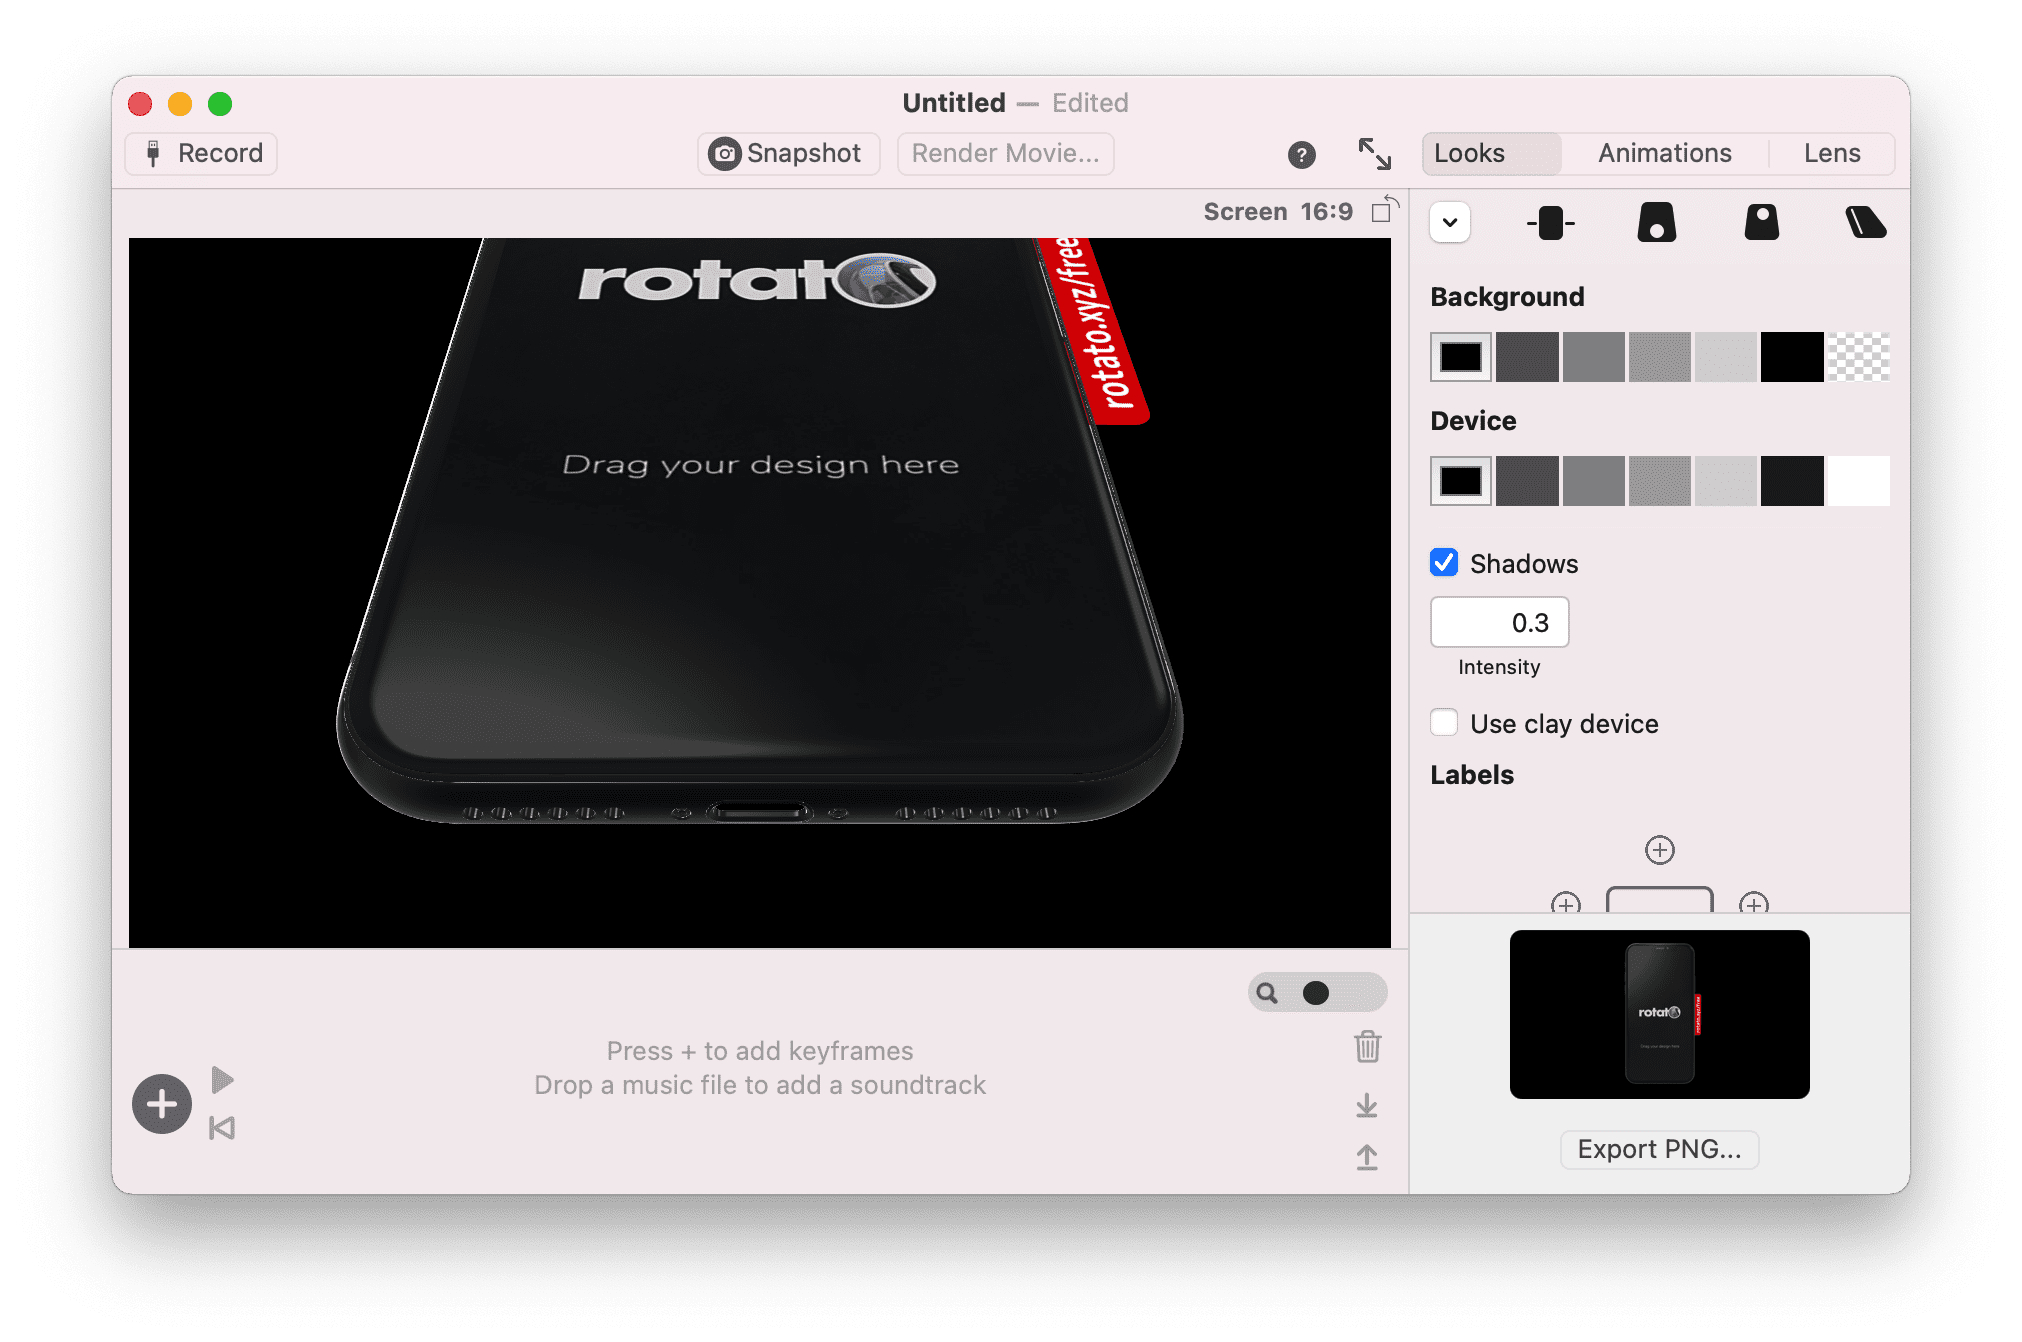The width and height of the screenshot is (2022, 1342).
Task: Open the Lens tab
Action: pyautogui.click(x=1831, y=153)
